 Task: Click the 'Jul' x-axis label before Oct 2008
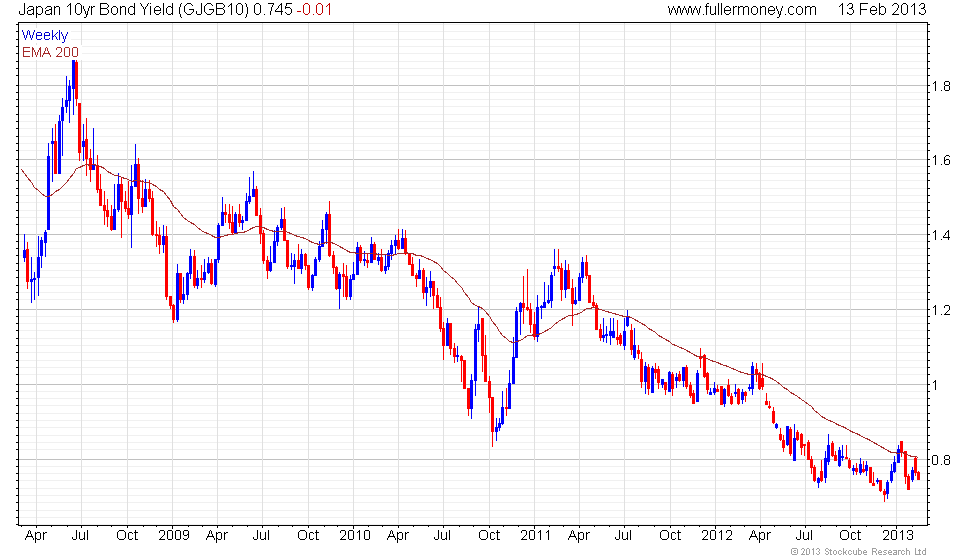80,536
